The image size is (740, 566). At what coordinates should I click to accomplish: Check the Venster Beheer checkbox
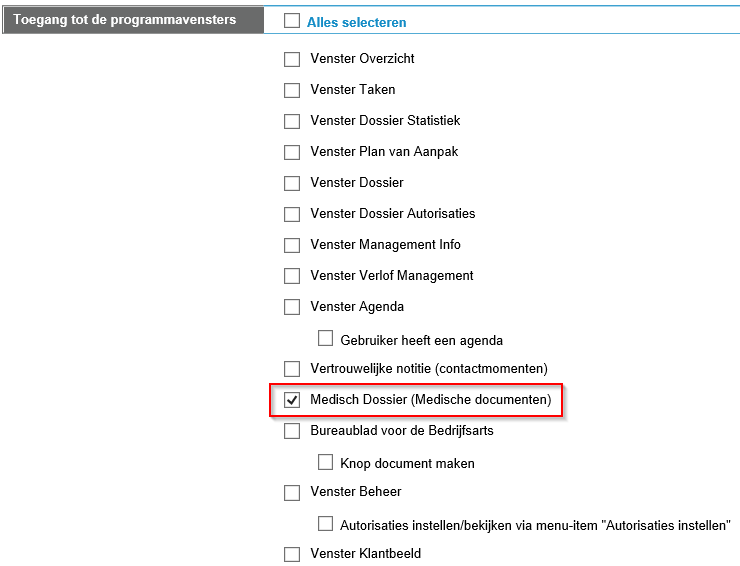[x=292, y=492]
